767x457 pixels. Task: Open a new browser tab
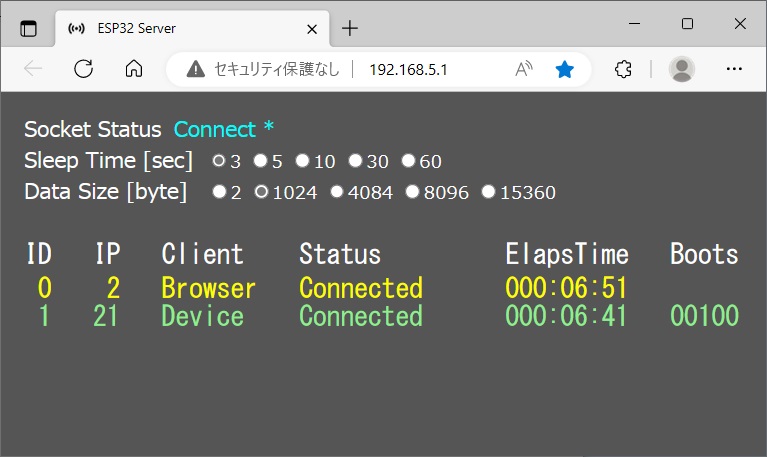(x=349, y=28)
